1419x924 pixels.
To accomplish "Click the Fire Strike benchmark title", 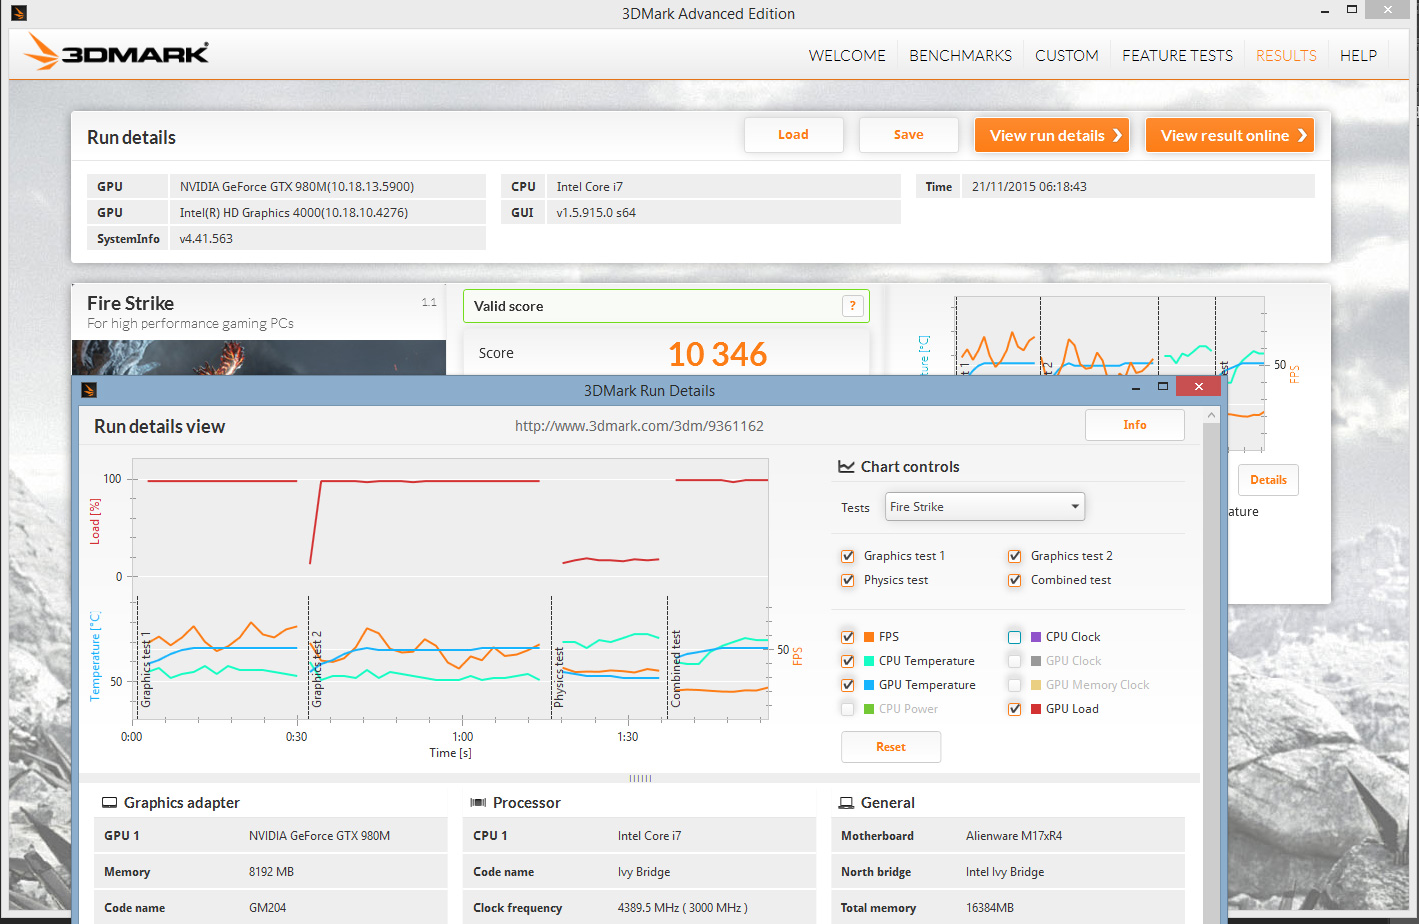I will [x=130, y=303].
